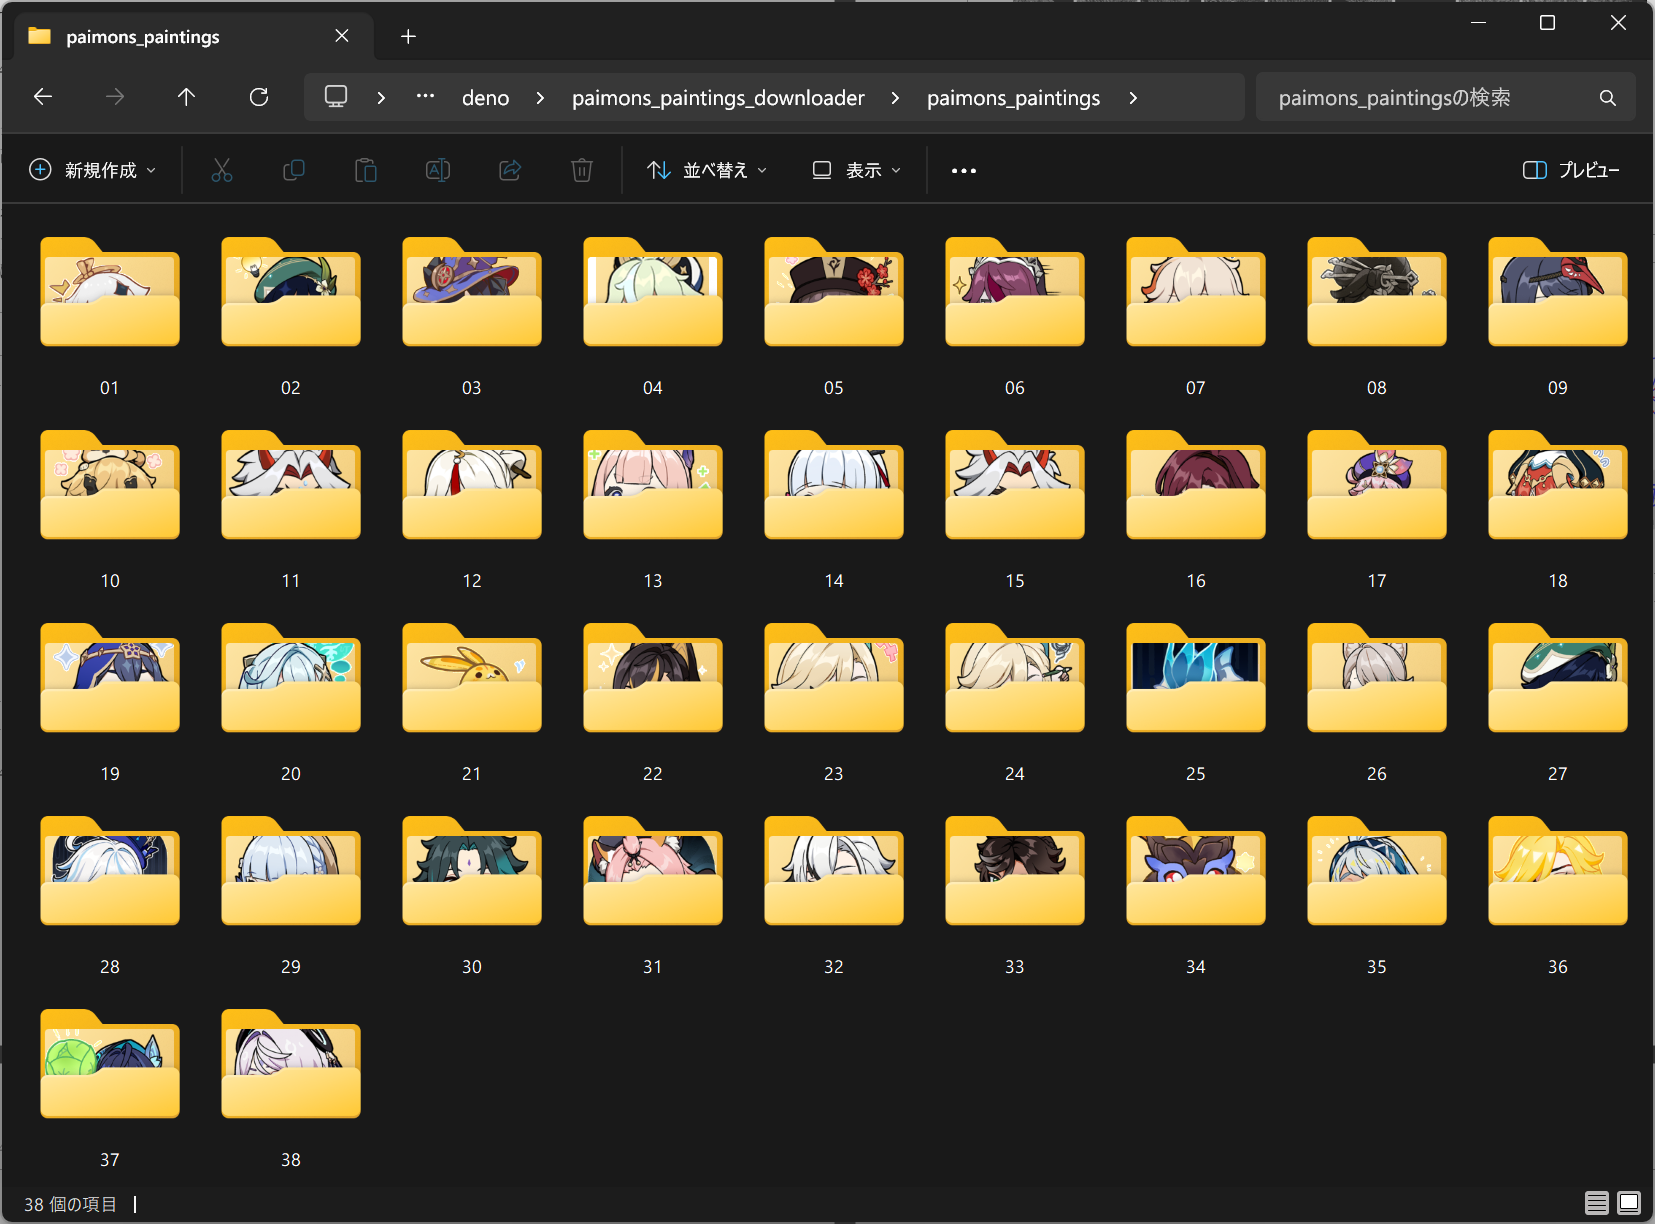Click the folder name label 12
Image resolution: width=1655 pixels, height=1224 pixels.
coord(472,581)
